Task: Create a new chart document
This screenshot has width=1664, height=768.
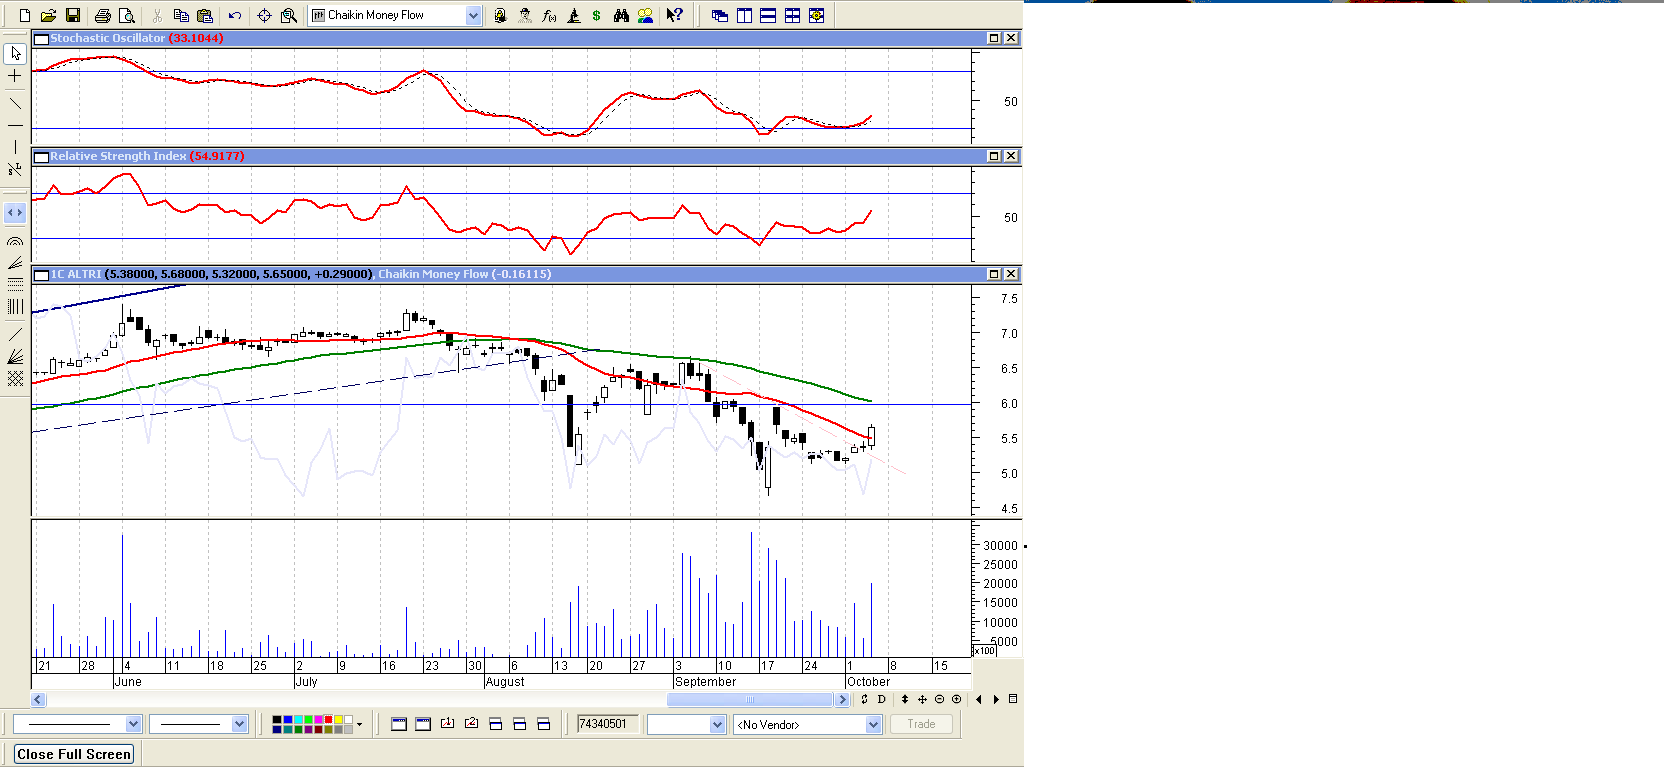Action: click(x=25, y=15)
